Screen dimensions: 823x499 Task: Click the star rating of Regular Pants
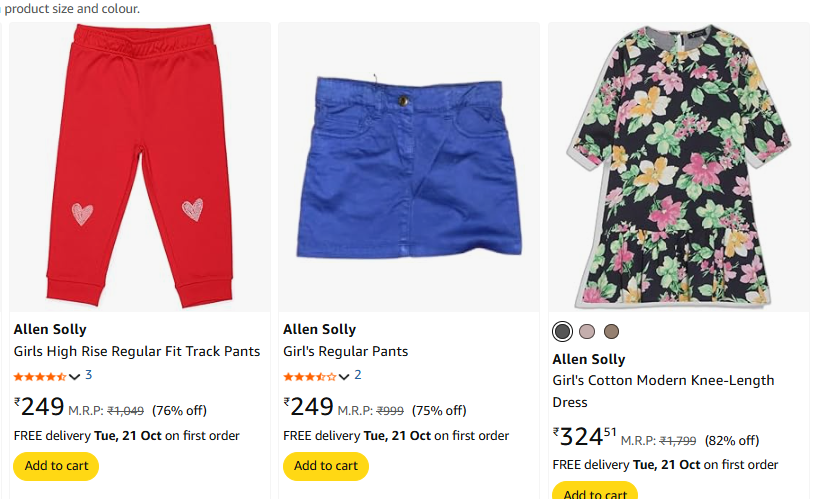click(x=310, y=377)
